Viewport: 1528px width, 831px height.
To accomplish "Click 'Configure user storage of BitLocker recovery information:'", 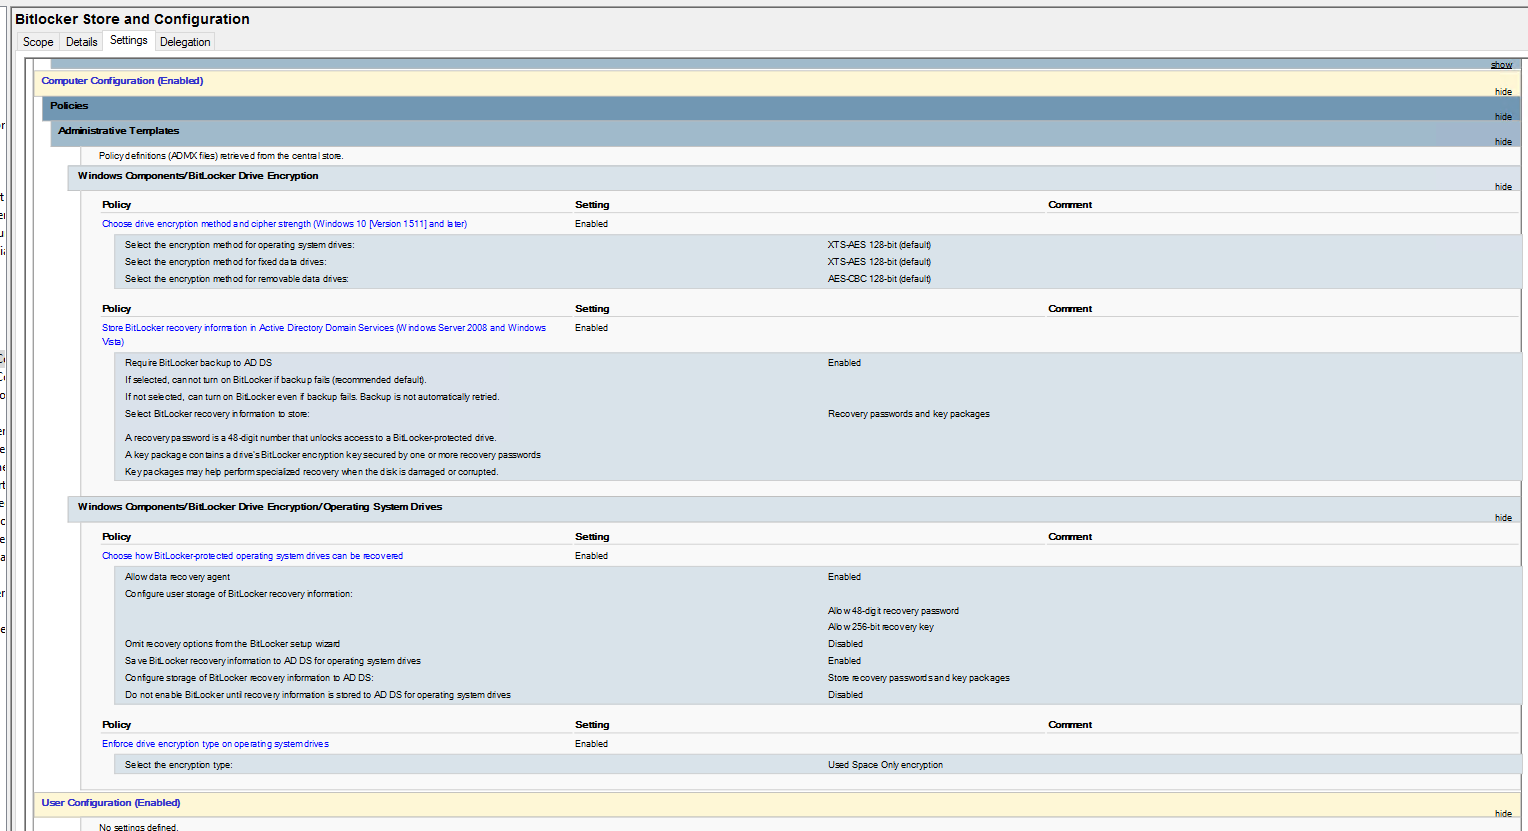I will click(x=239, y=594).
